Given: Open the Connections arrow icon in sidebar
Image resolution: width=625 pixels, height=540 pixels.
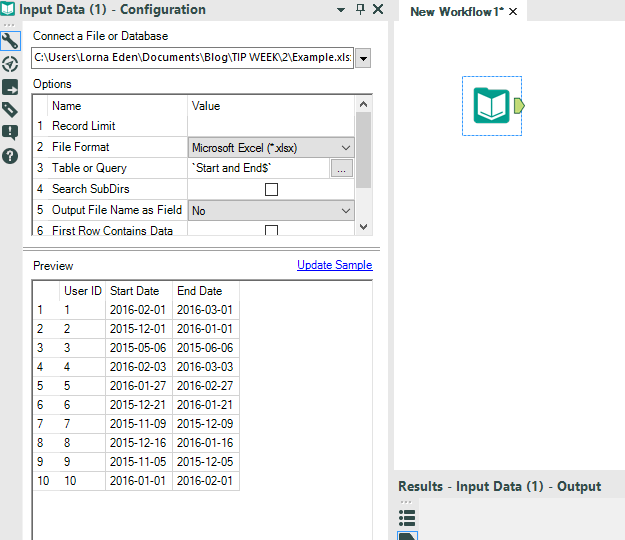Looking at the screenshot, I should [10, 87].
